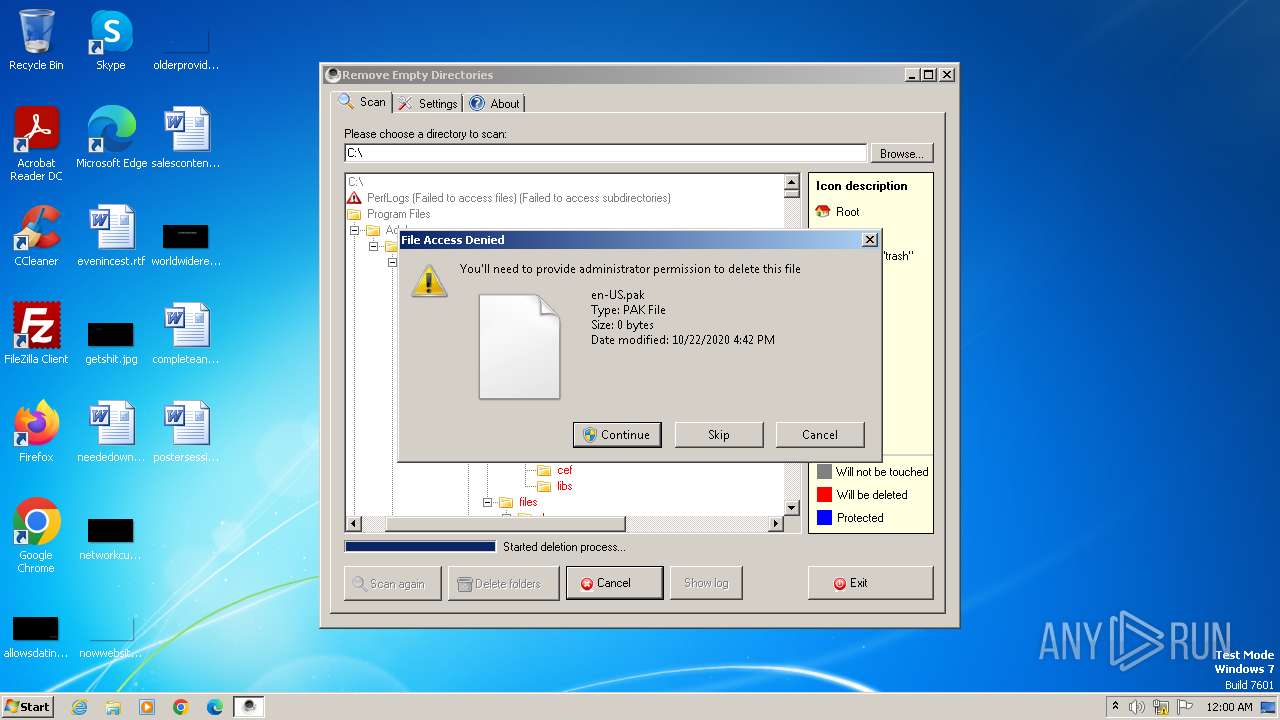Viewport: 1280px width, 720px height.
Task: Select completean... Word document icon
Action: coord(186,334)
